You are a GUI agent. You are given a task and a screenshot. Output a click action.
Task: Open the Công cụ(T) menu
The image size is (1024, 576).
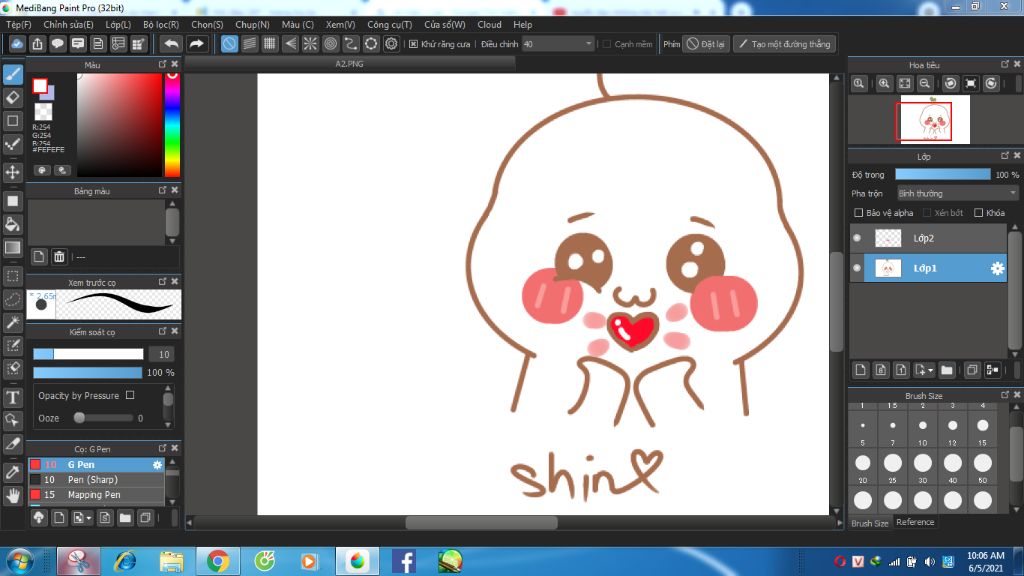(x=390, y=25)
